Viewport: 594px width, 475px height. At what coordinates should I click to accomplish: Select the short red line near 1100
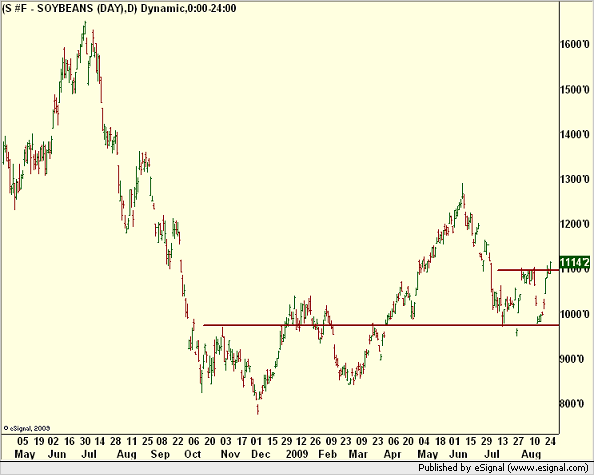pos(528,270)
